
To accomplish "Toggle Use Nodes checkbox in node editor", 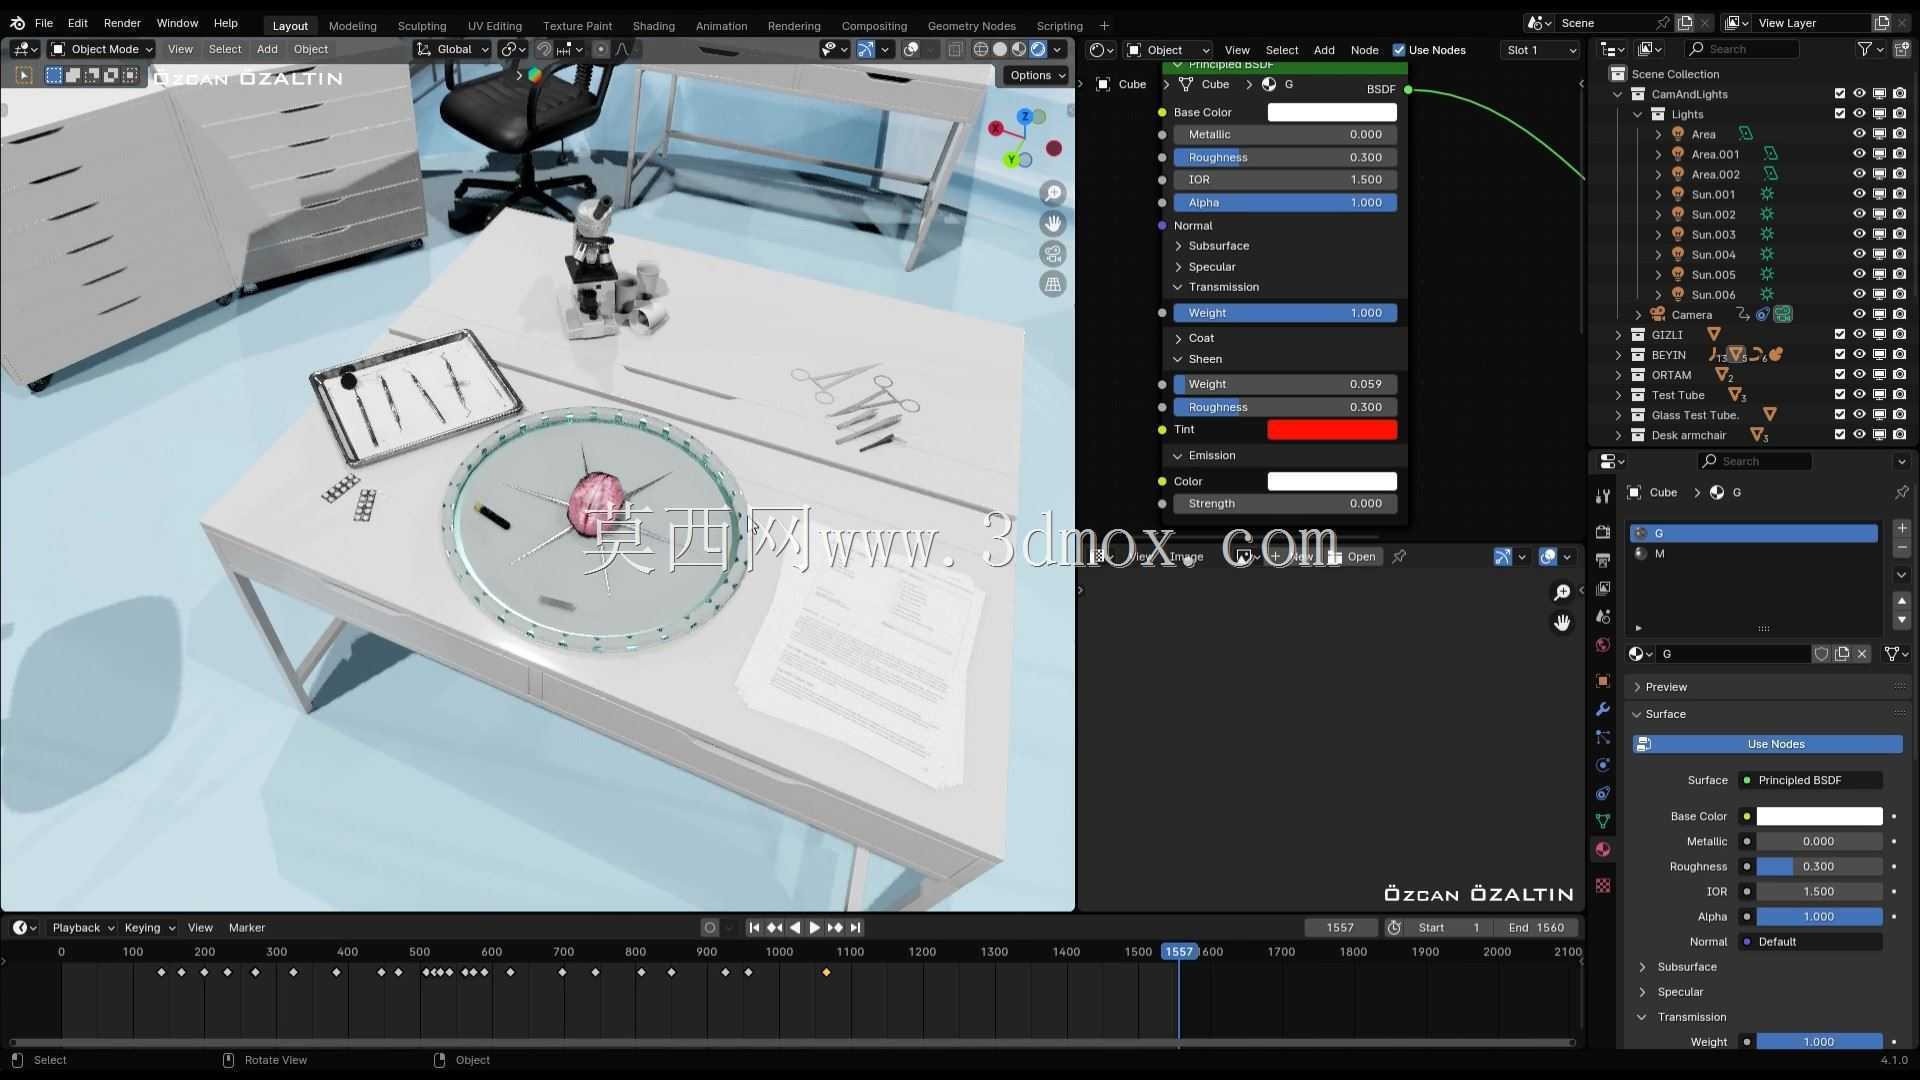I will tap(1399, 50).
